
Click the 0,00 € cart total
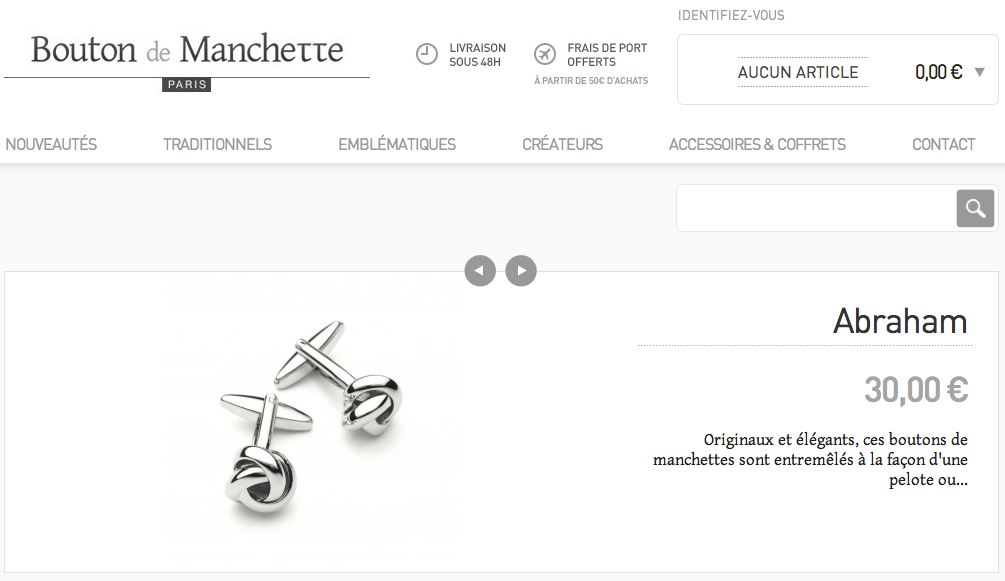(x=939, y=72)
